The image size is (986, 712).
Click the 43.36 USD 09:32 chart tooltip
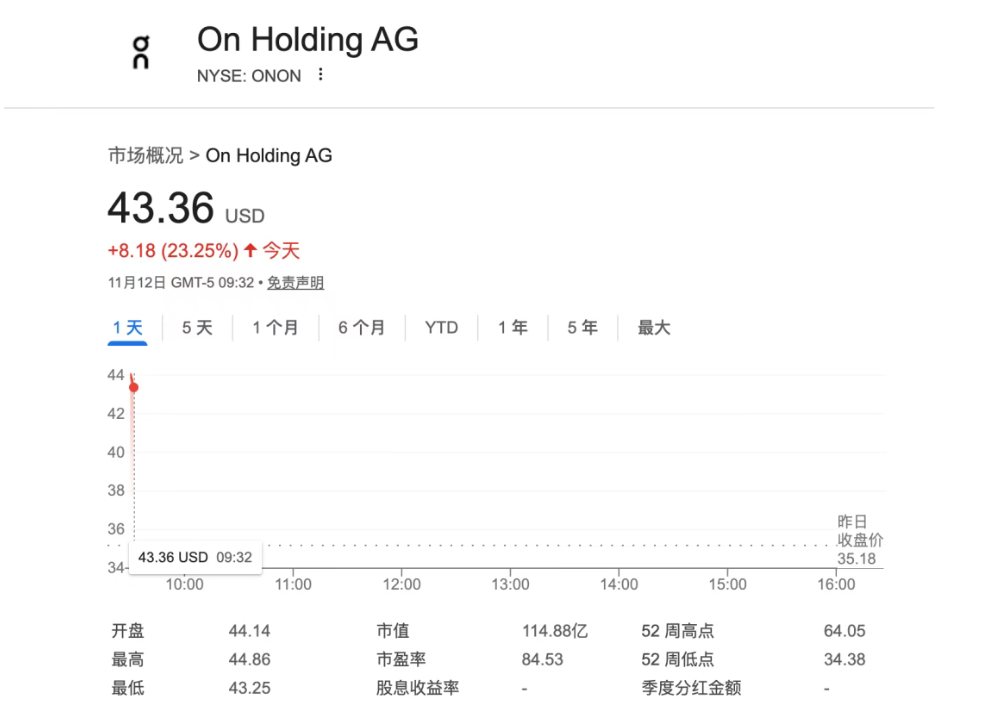(195, 557)
